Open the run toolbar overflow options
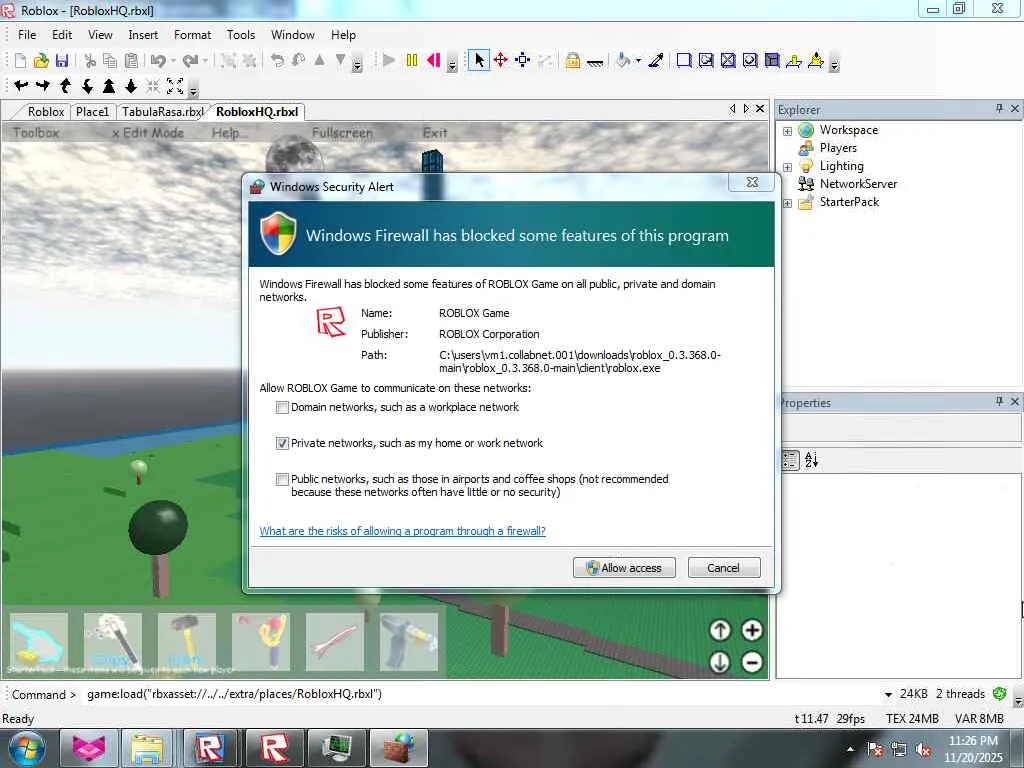 (452, 65)
